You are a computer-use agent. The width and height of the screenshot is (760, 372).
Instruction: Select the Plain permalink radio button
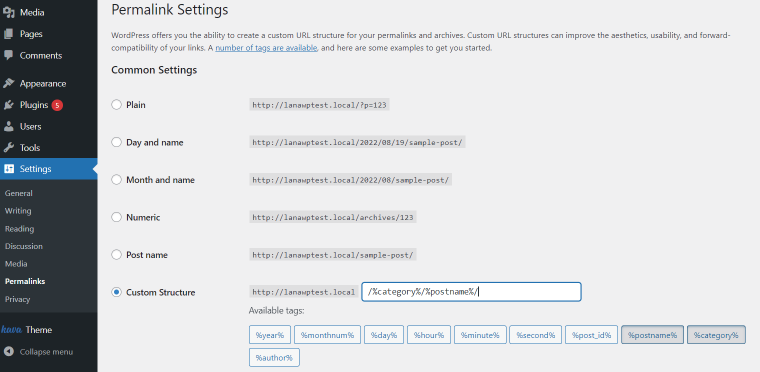coord(116,105)
